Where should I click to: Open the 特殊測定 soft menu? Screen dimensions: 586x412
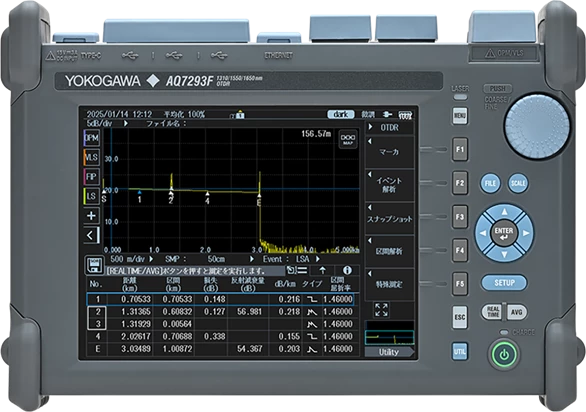pos(389,284)
